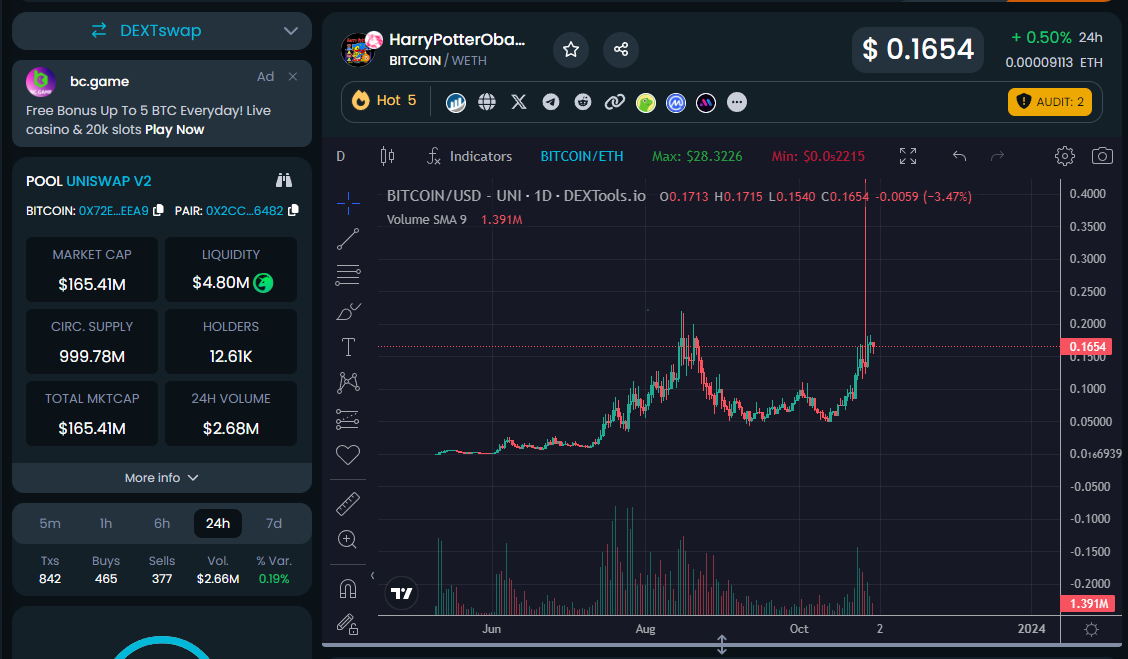Image resolution: width=1128 pixels, height=659 pixels.
Task: Select the 24h stats tab
Action: (x=218, y=523)
